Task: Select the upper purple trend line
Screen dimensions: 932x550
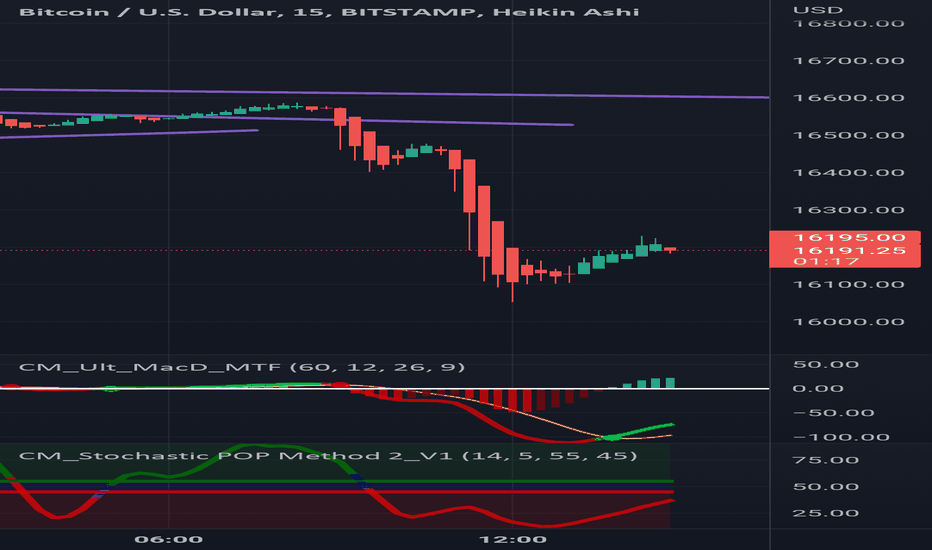Action: click(x=385, y=93)
